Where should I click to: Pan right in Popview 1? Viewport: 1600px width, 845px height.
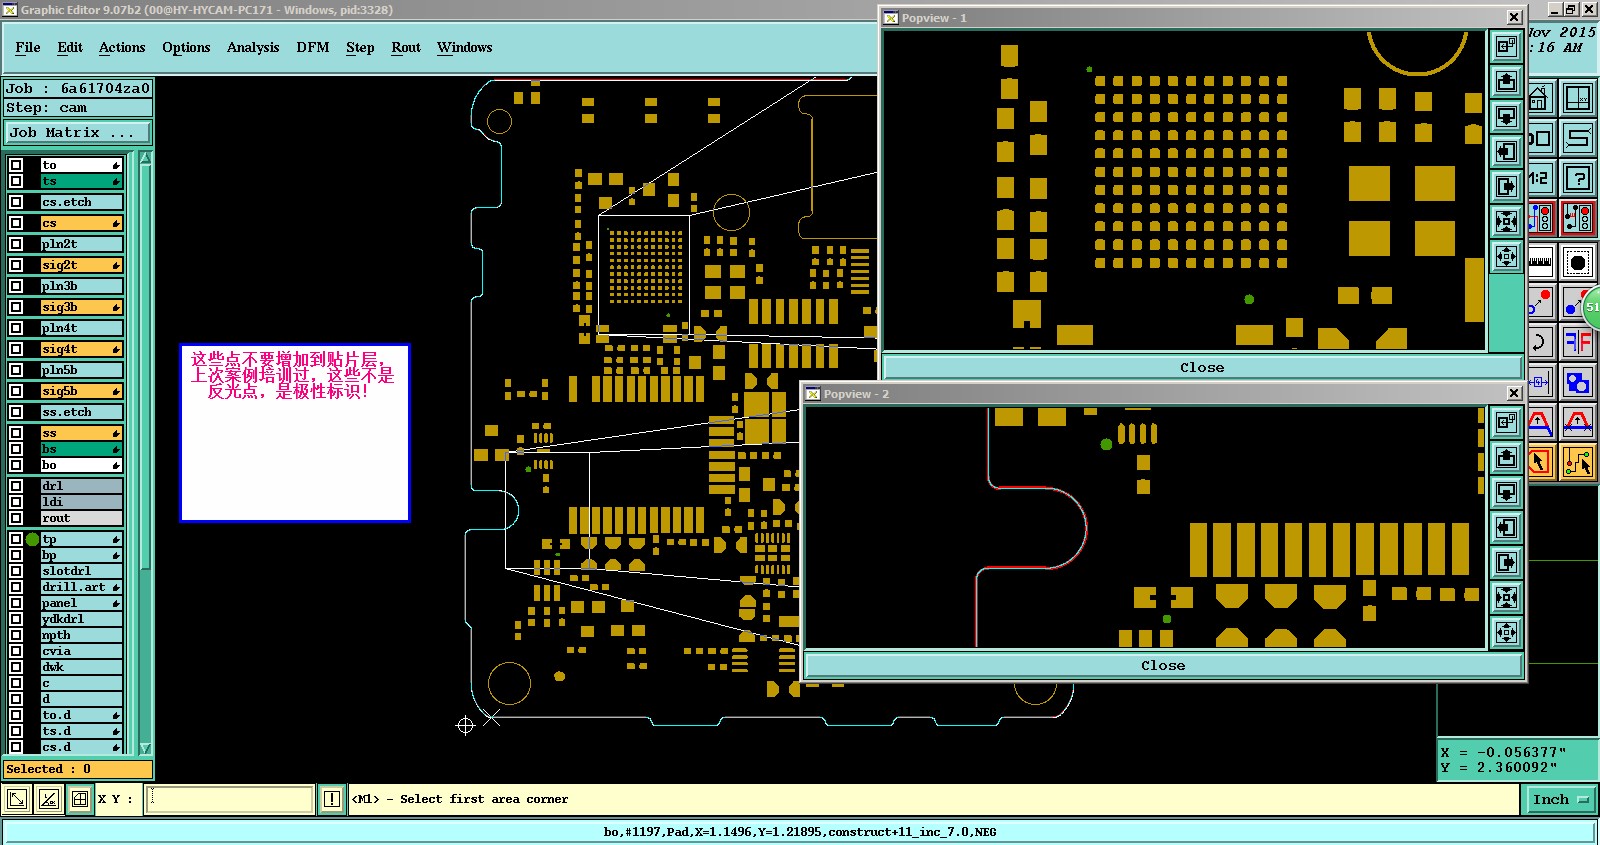point(1506,186)
